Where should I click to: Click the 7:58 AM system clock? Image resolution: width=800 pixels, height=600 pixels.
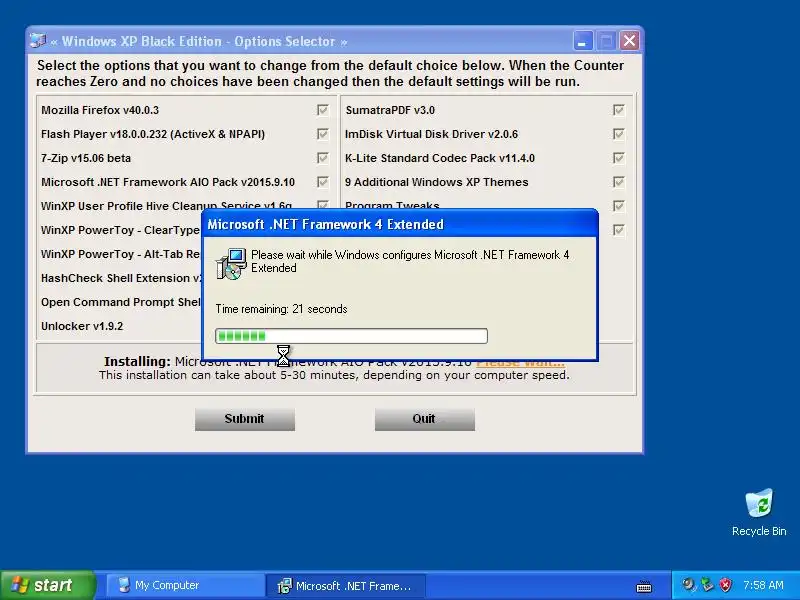[x=763, y=585]
